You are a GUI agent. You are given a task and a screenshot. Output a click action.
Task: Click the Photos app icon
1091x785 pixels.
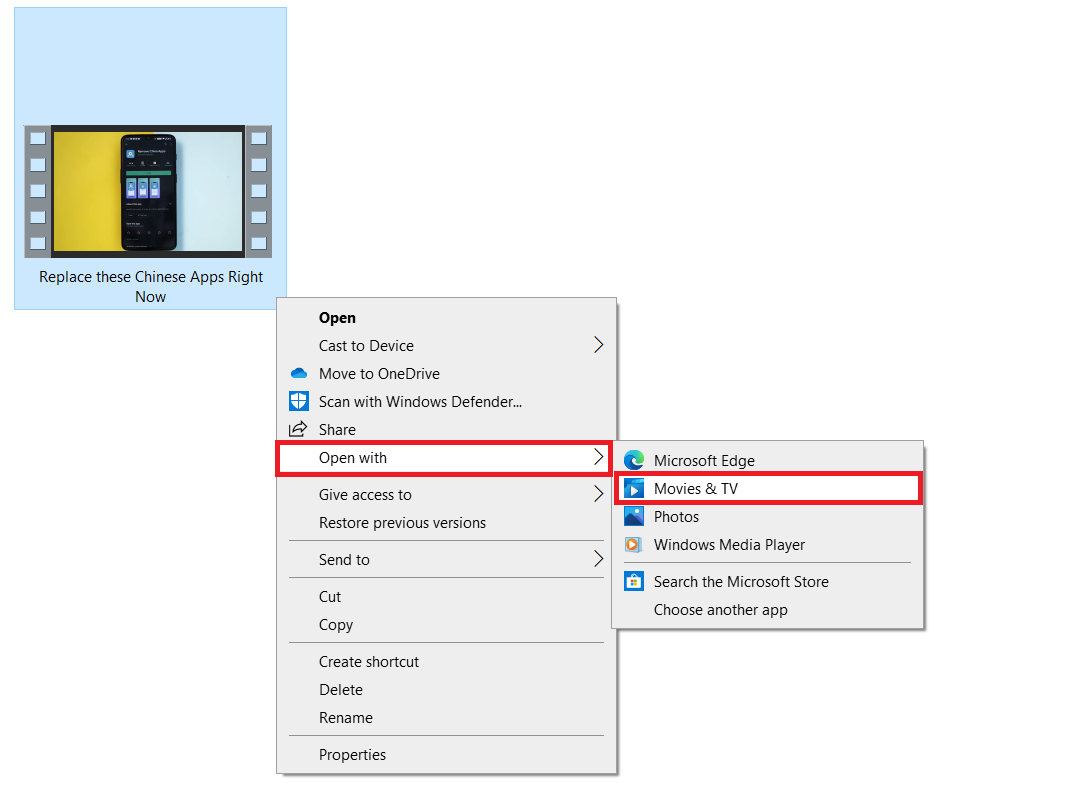coord(634,516)
